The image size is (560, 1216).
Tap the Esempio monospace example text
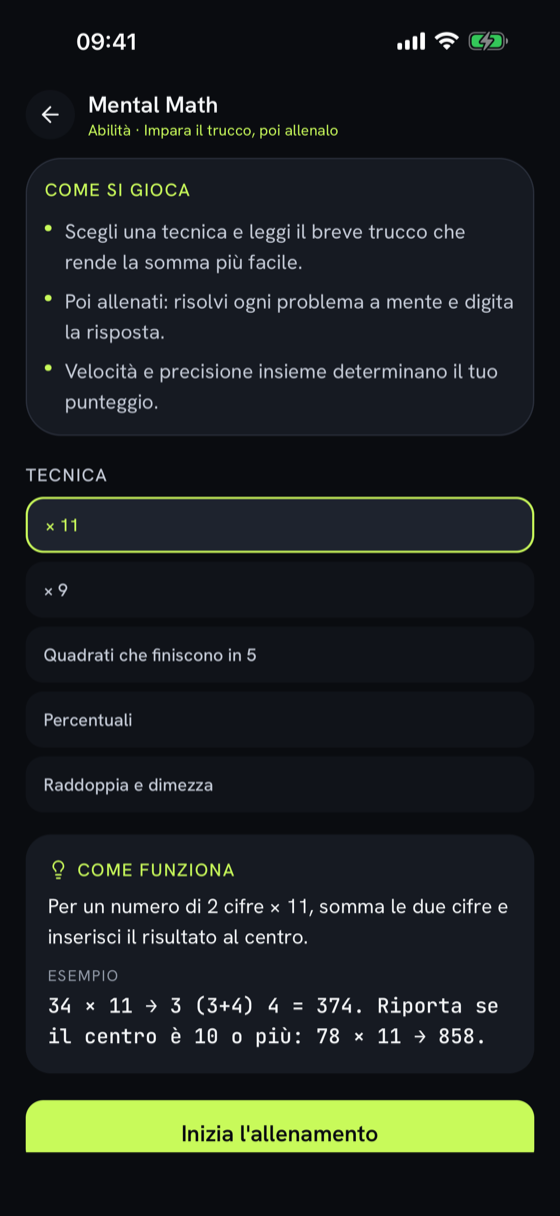[x=273, y=1021]
